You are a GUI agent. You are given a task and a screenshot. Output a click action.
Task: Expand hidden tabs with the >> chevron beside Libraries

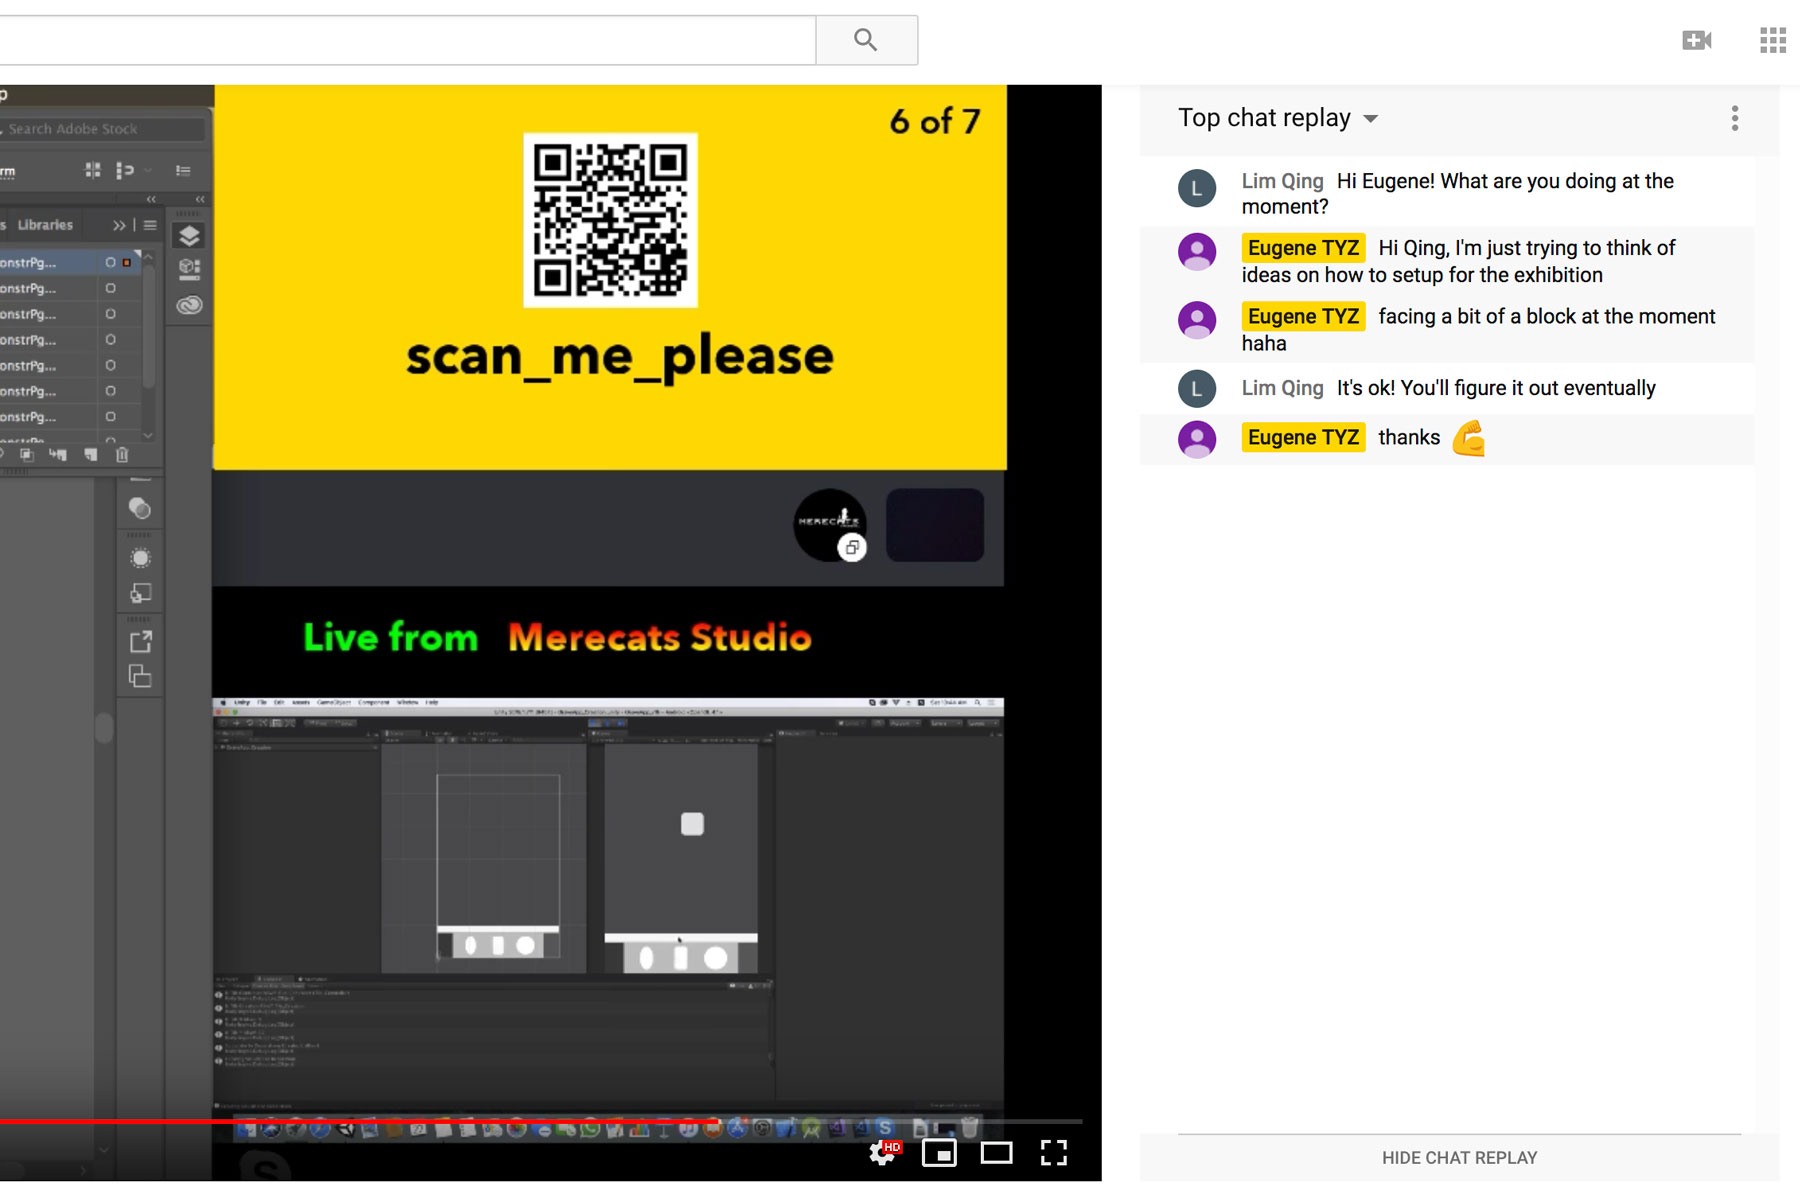(x=119, y=225)
